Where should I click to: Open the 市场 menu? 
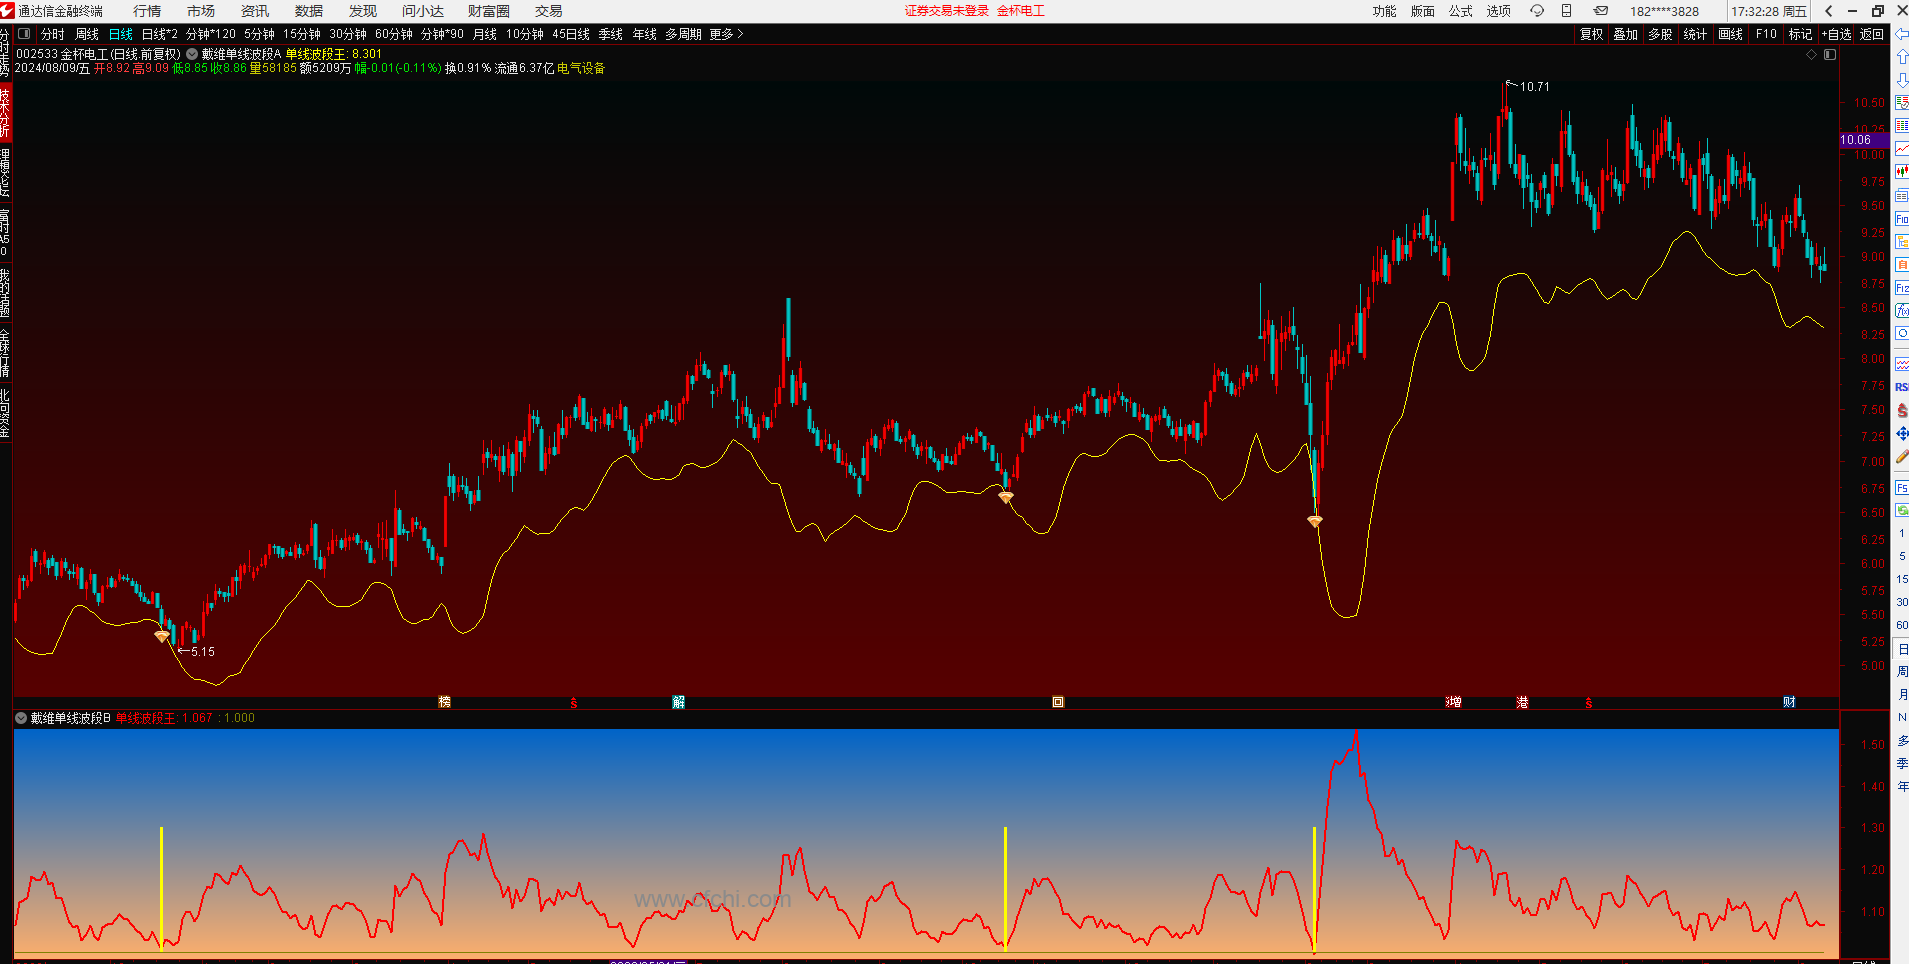(x=201, y=11)
